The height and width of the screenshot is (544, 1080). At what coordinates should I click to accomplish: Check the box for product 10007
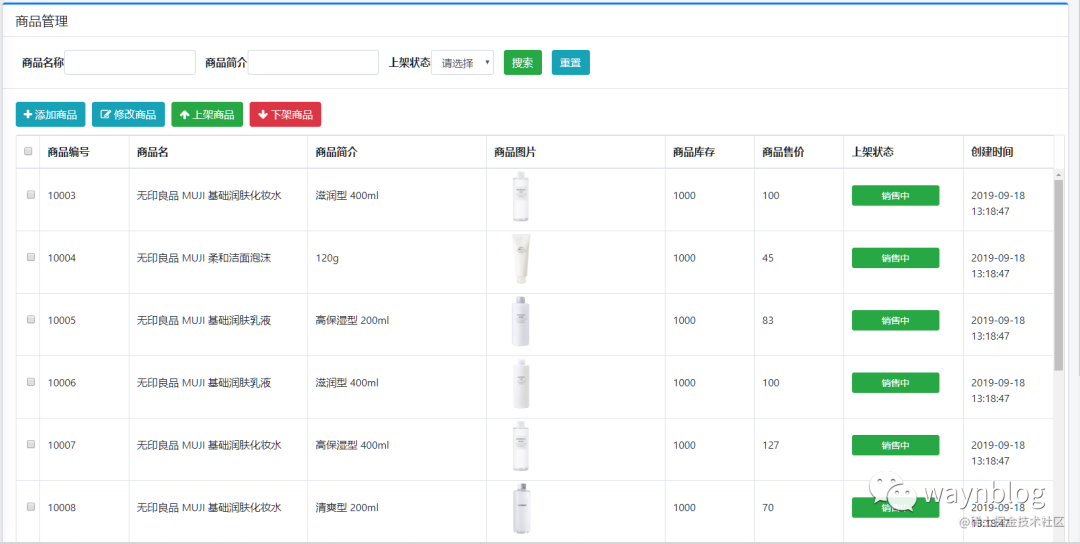(x=30, y=444)
